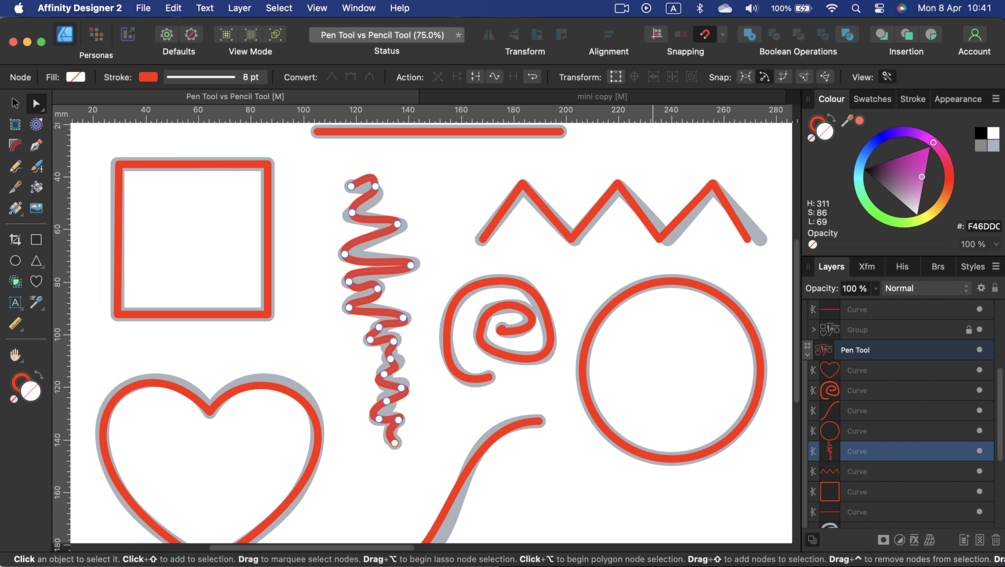The image size is (1005, 567).
Task: Open the Colour panel menu
Action: point(995,99)
